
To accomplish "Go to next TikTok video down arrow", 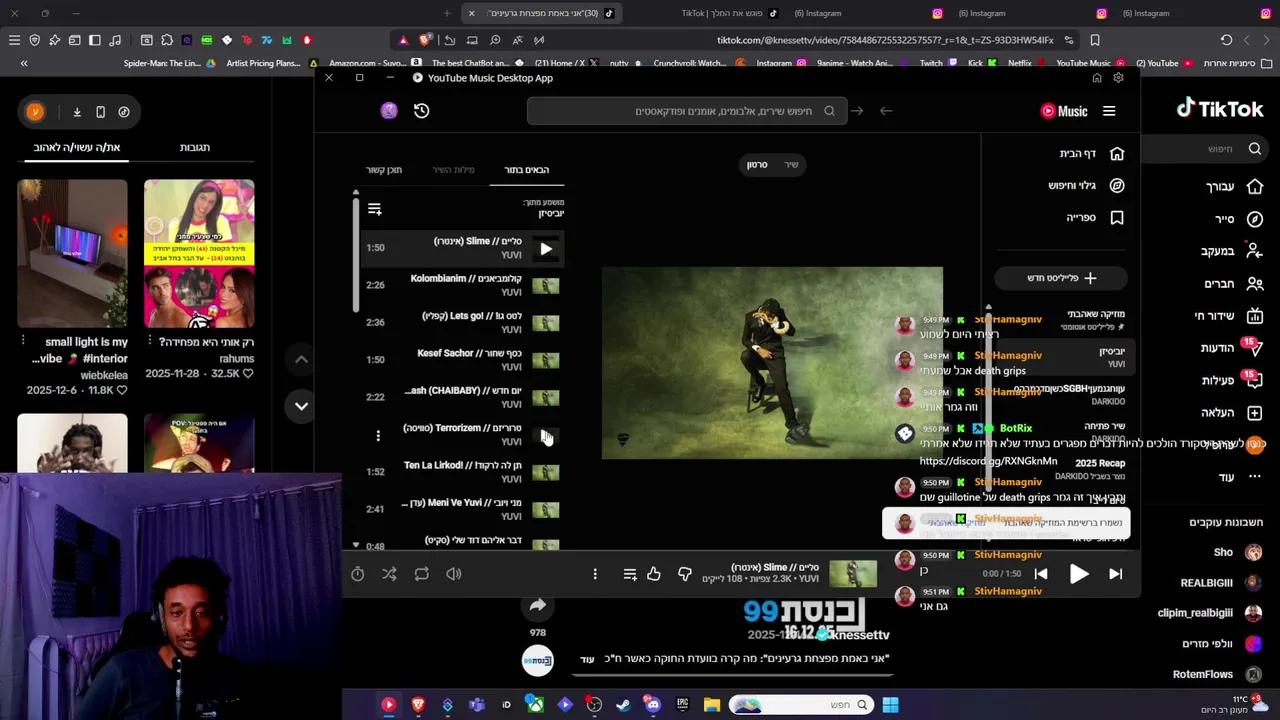I will [x=301, y=406].
